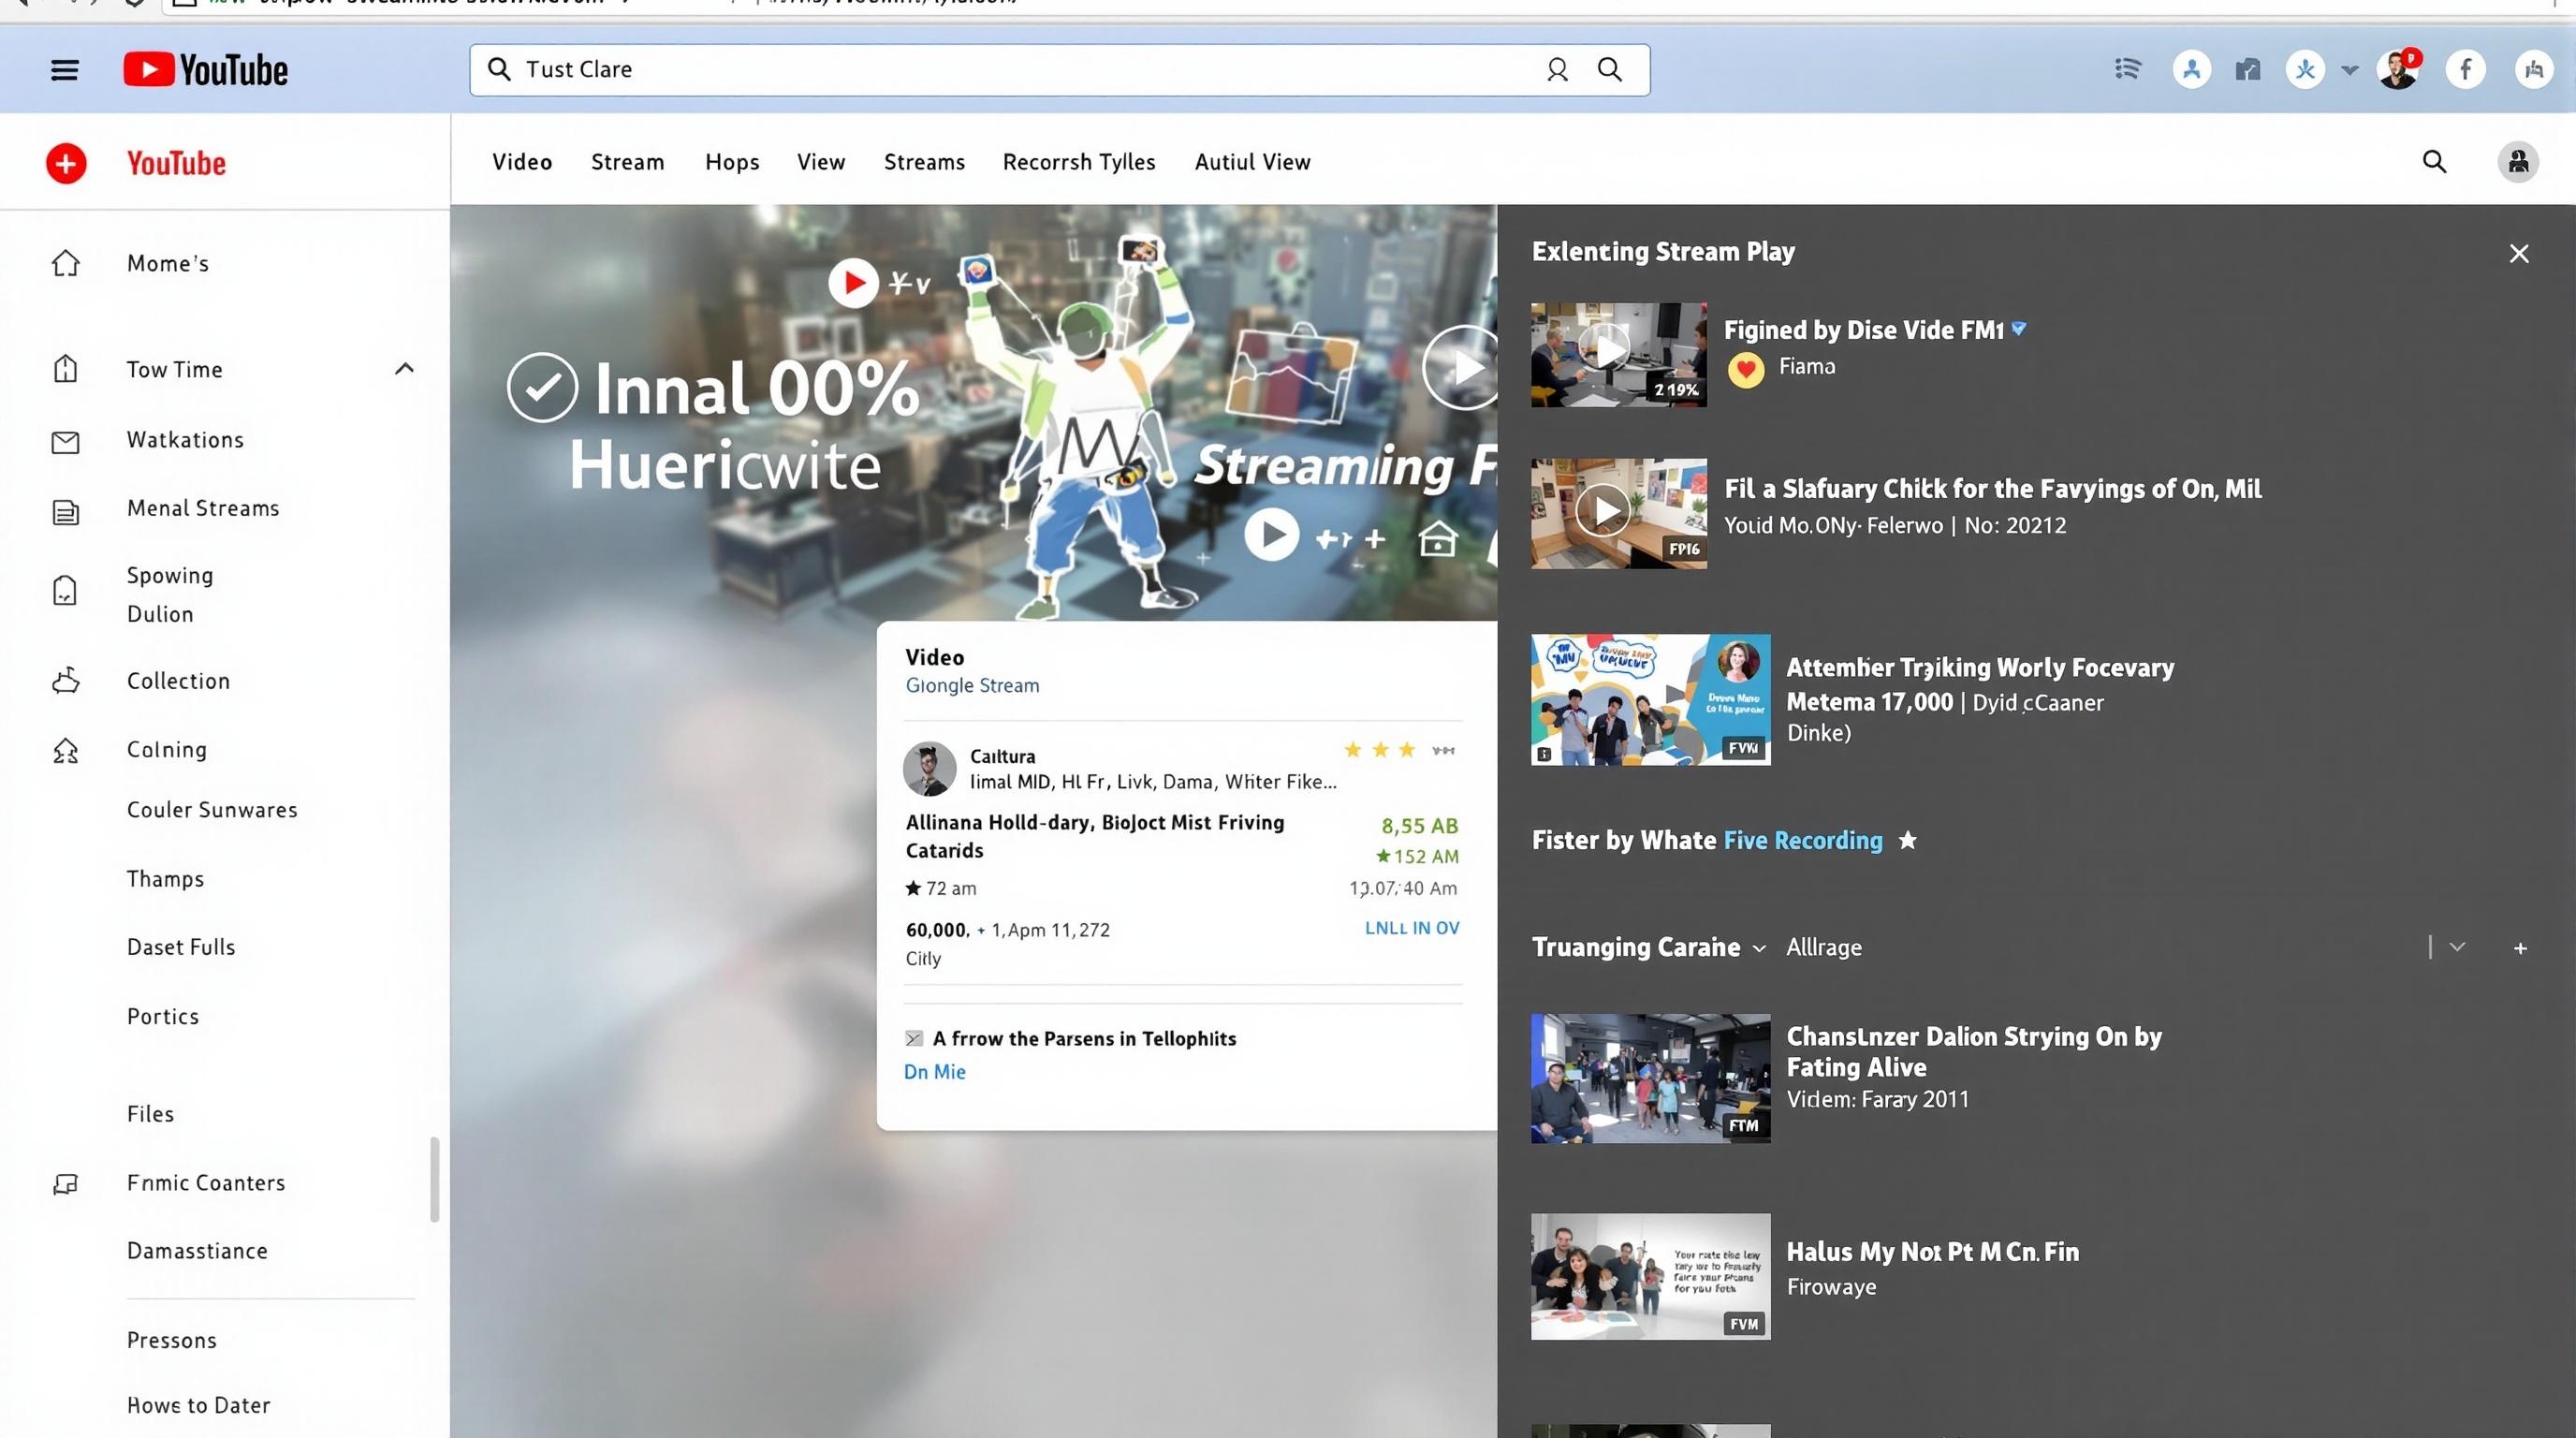This screenshot has height=1438, width=2576.
Task: Click the red plus create icon
Action: point(66,163)
